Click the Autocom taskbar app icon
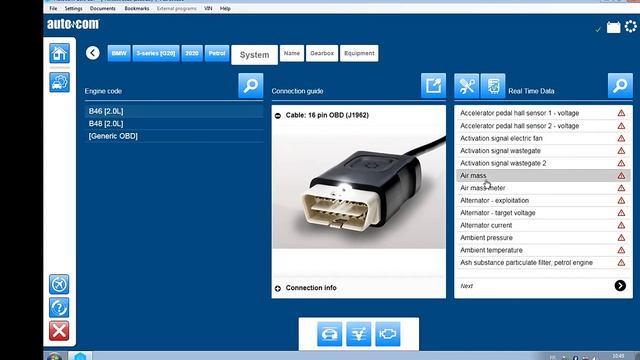 tap(80, 356)
